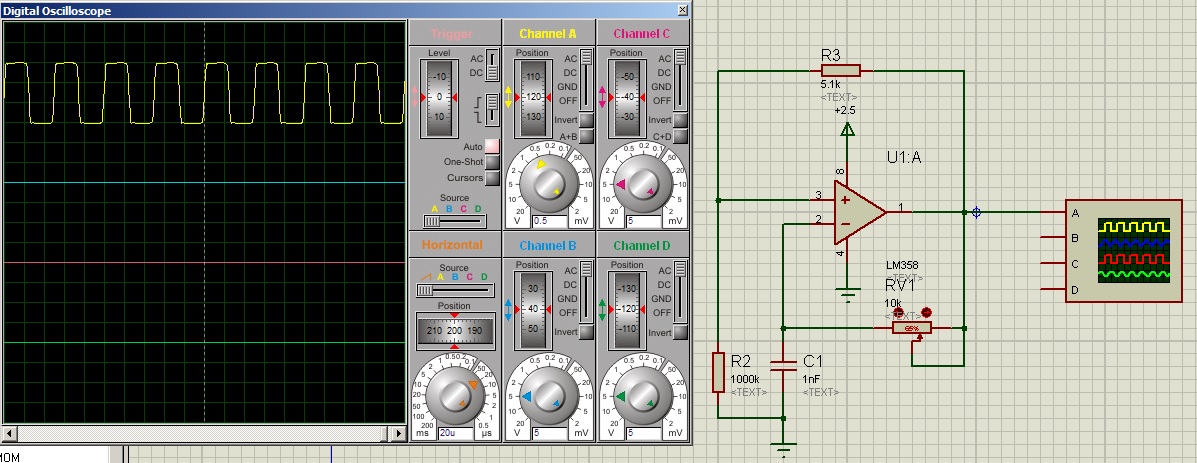1197x463 pixels.
Task: Move the Horizontal Source selector slider
Action: [x=455, y=291]
